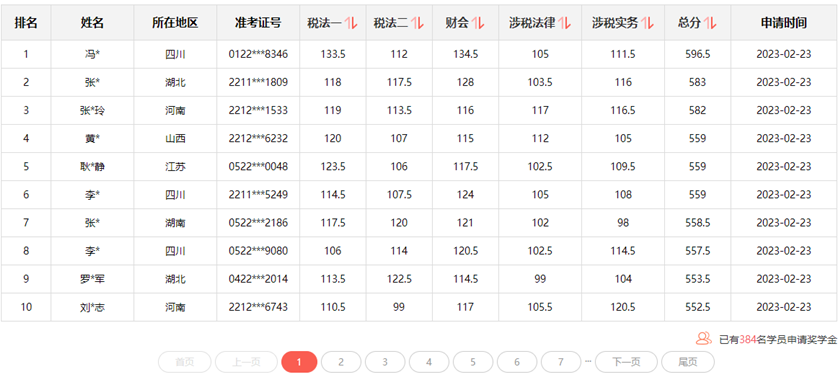Click exam number 2212***1533
840x374 pixels.
258,110
